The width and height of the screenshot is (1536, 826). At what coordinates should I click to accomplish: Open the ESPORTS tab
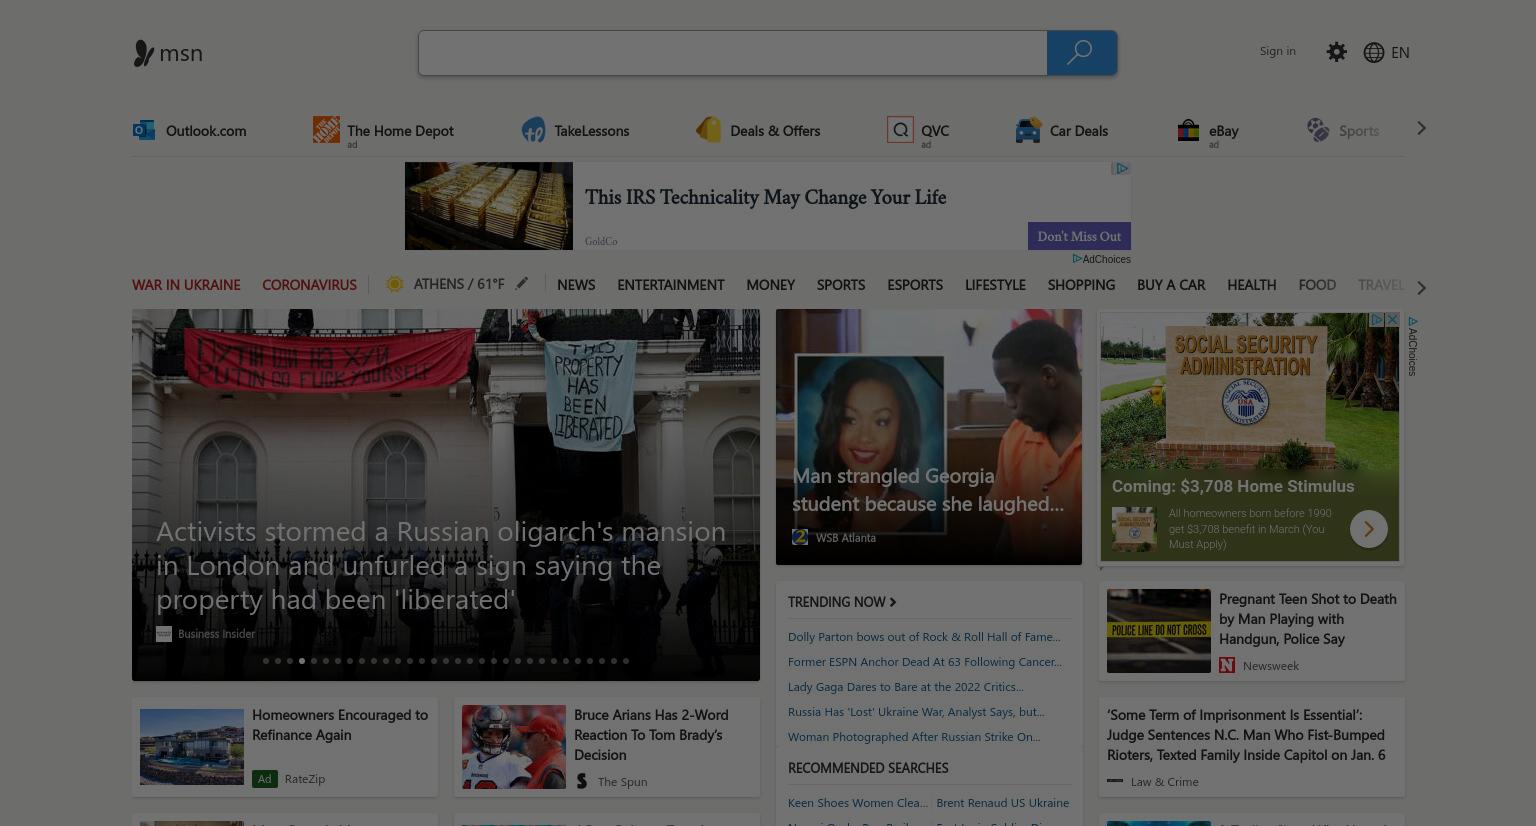[915, 285]
